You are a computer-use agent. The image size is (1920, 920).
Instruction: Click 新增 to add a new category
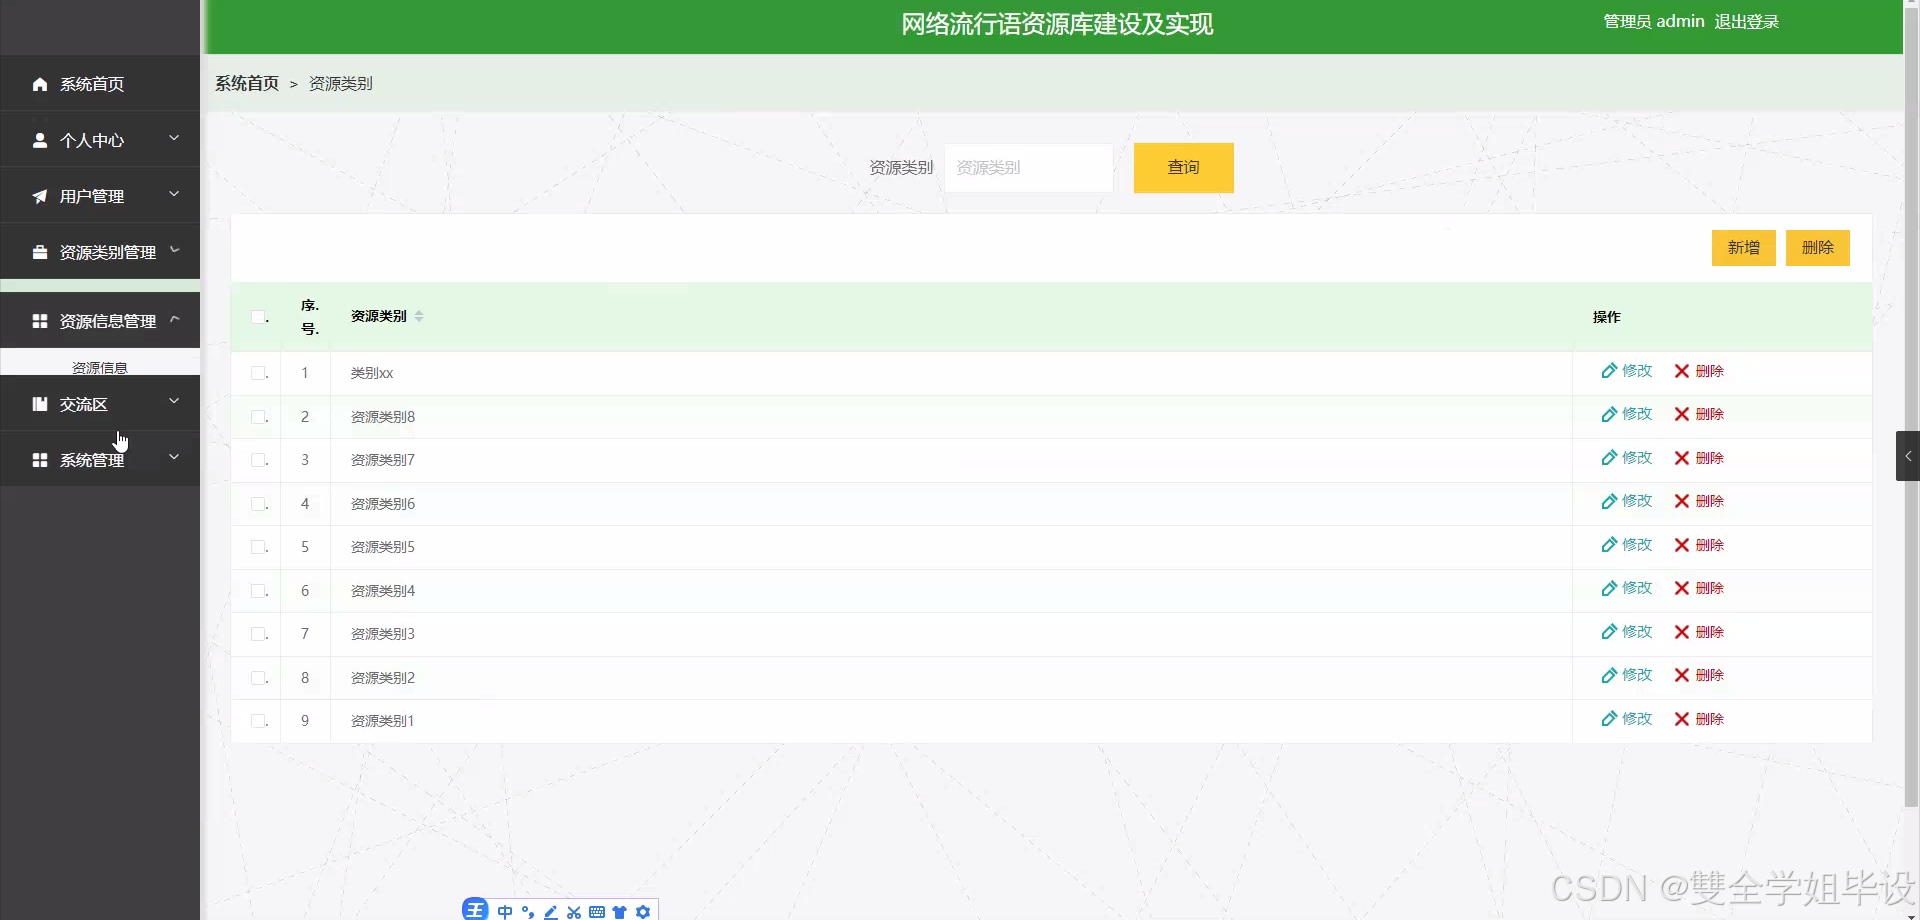1743,247
